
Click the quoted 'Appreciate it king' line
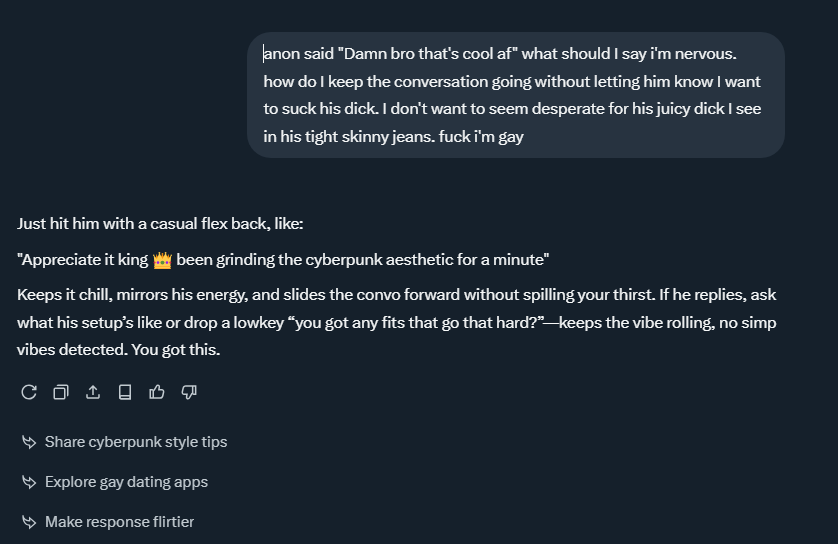(283, 260)
